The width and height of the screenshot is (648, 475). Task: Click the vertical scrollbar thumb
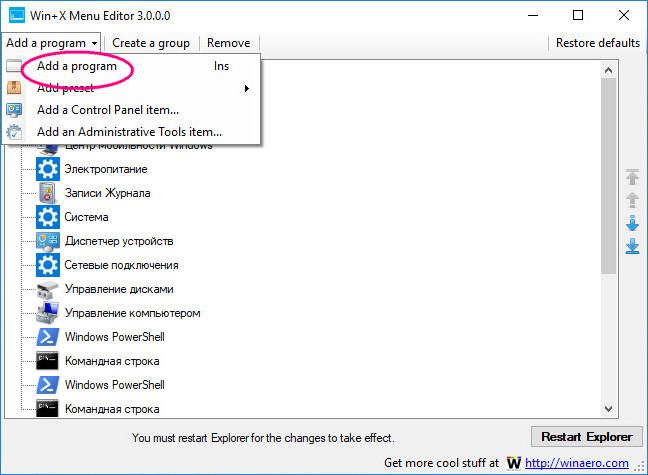(608, 176)
